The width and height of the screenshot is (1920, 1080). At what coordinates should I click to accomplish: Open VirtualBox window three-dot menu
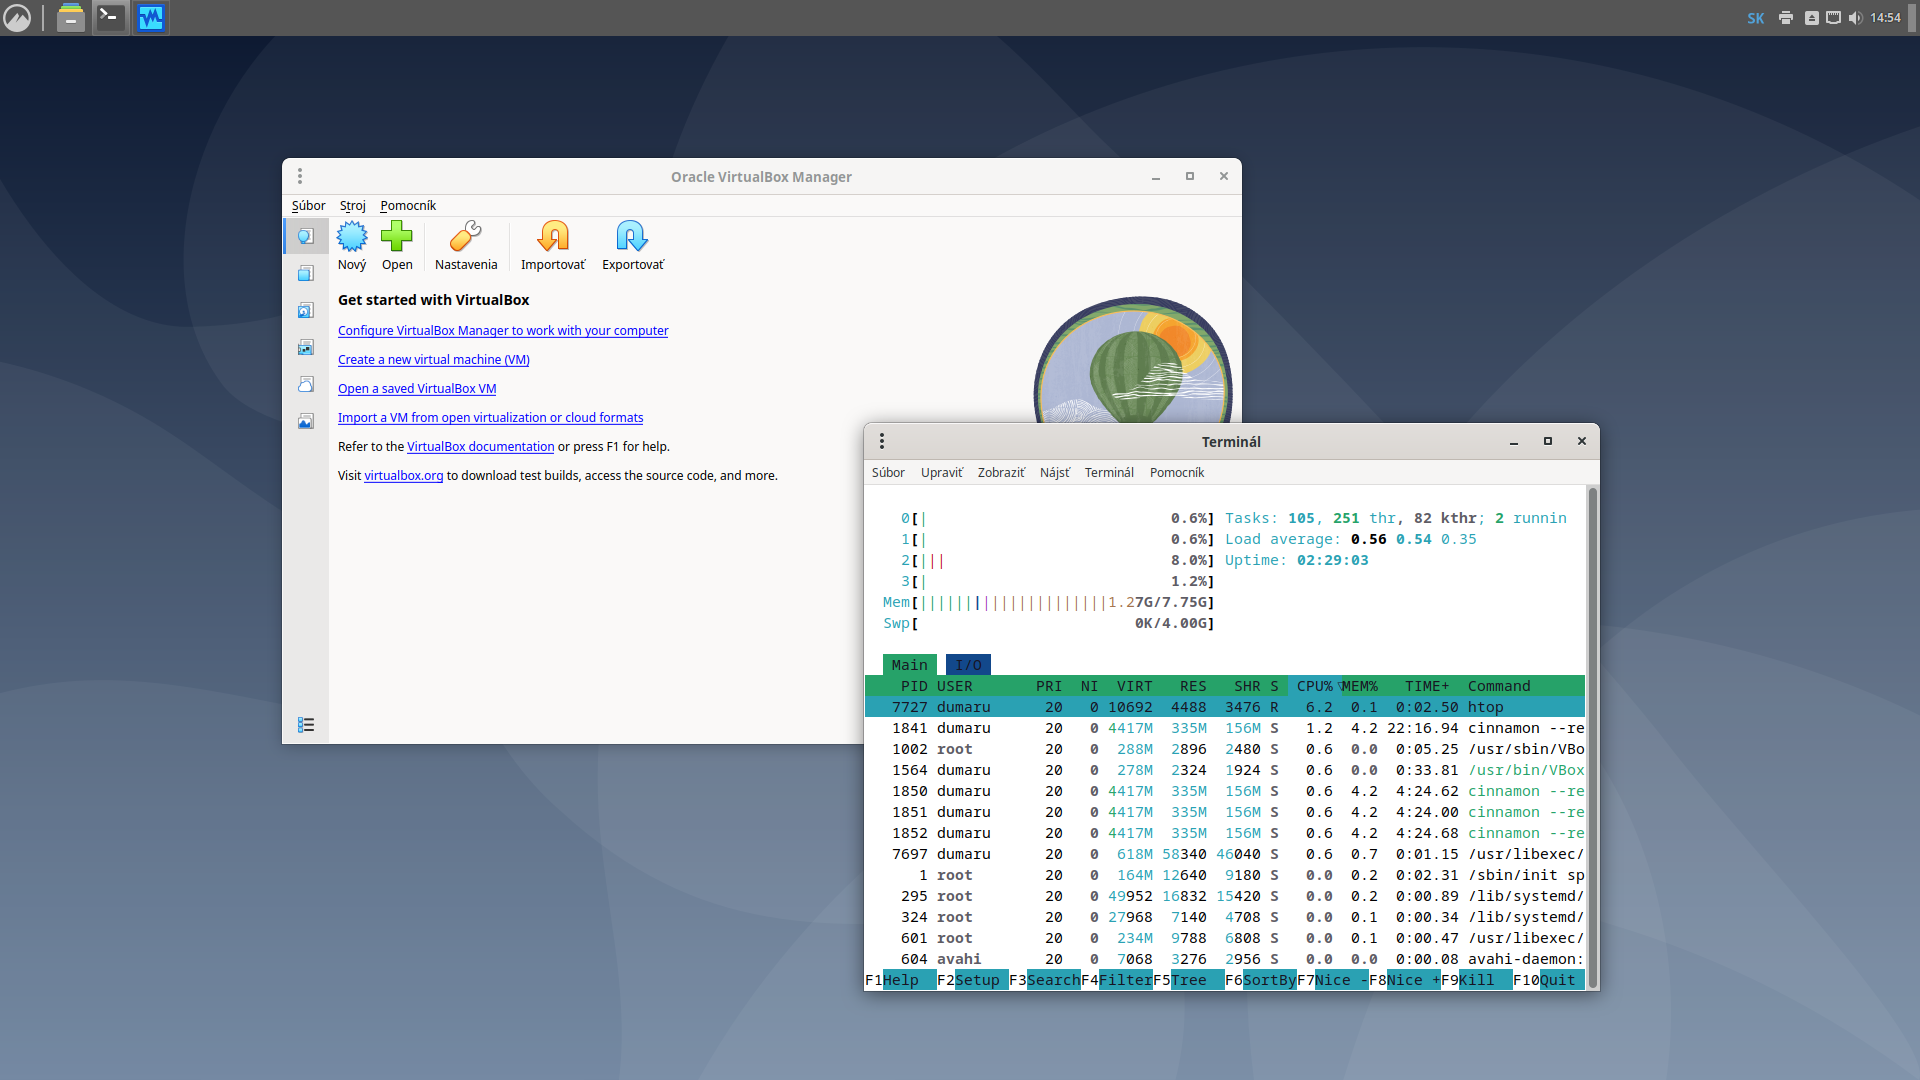tap(300, 177)
